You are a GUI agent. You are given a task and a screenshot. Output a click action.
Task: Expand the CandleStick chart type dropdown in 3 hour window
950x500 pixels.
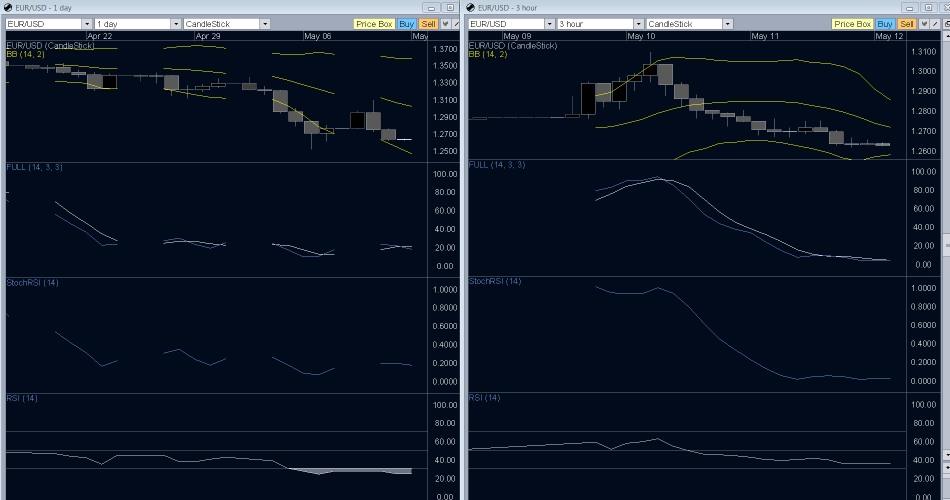coord(728,24)
